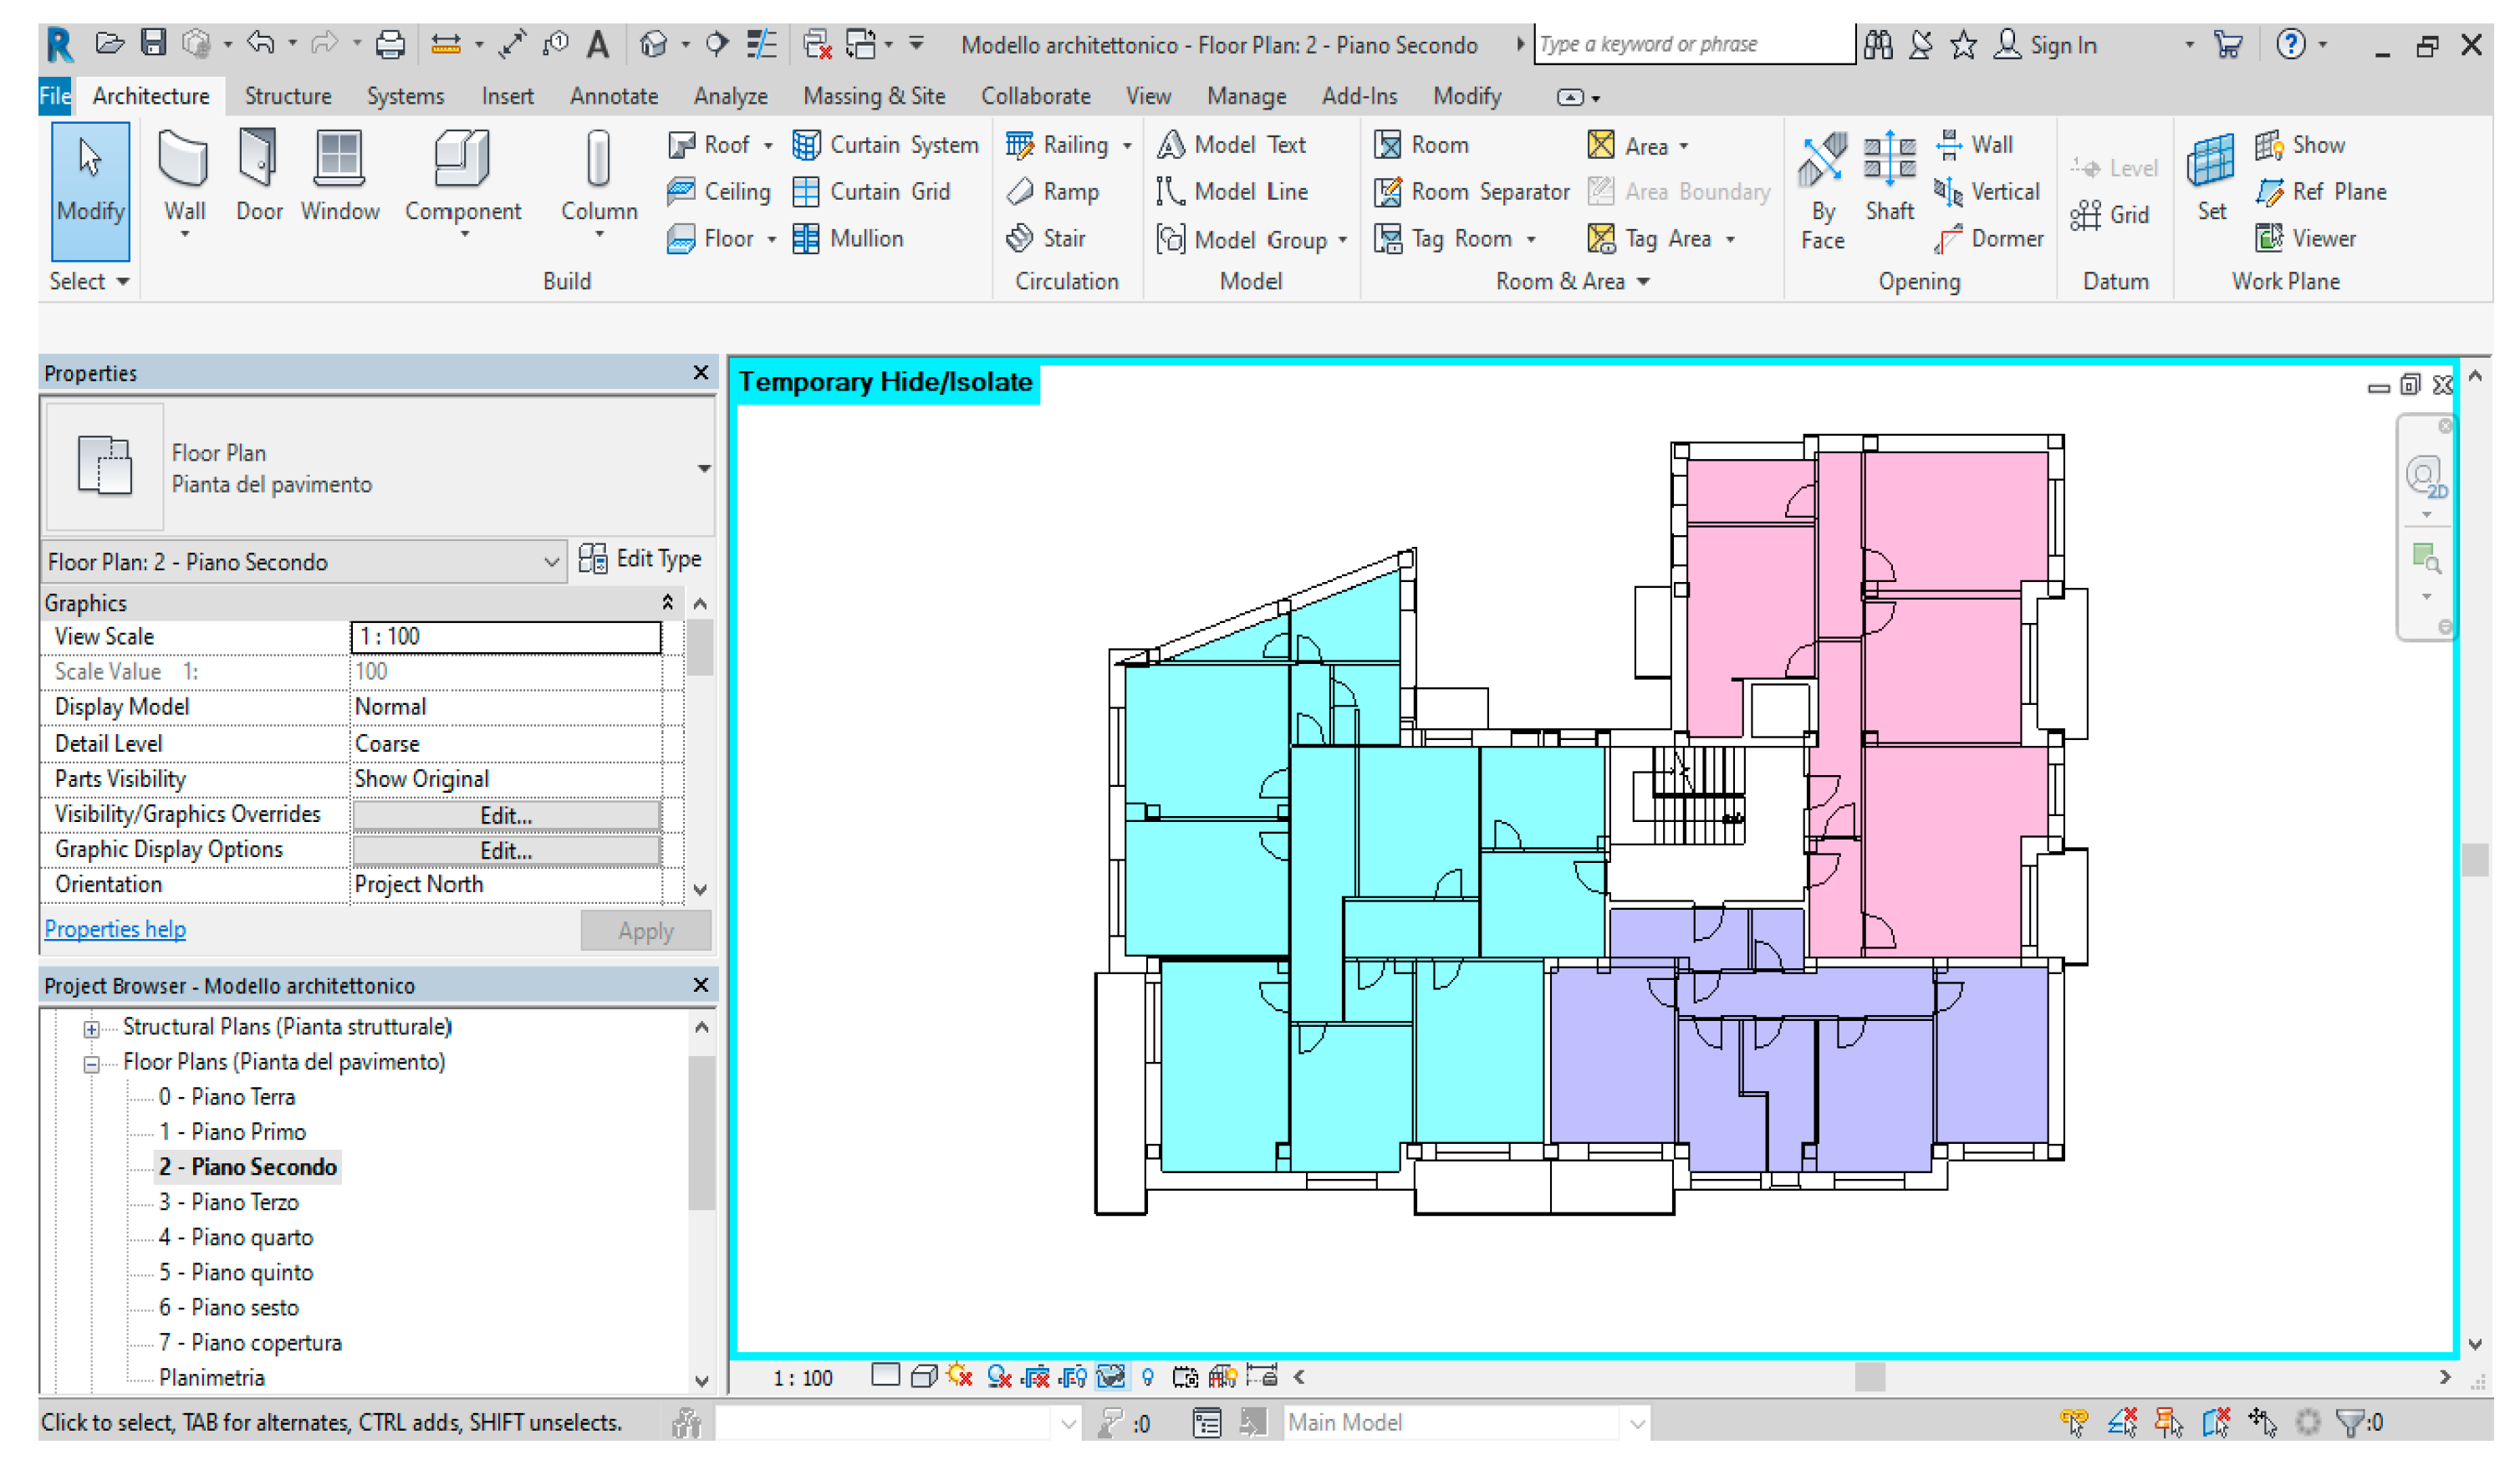The height and width of the screenshot is (1465, 2520).
Task: Toggle Reveal Hidden Elements lightbulb
Action: pyautogui.click(x=1148, y=1377)
